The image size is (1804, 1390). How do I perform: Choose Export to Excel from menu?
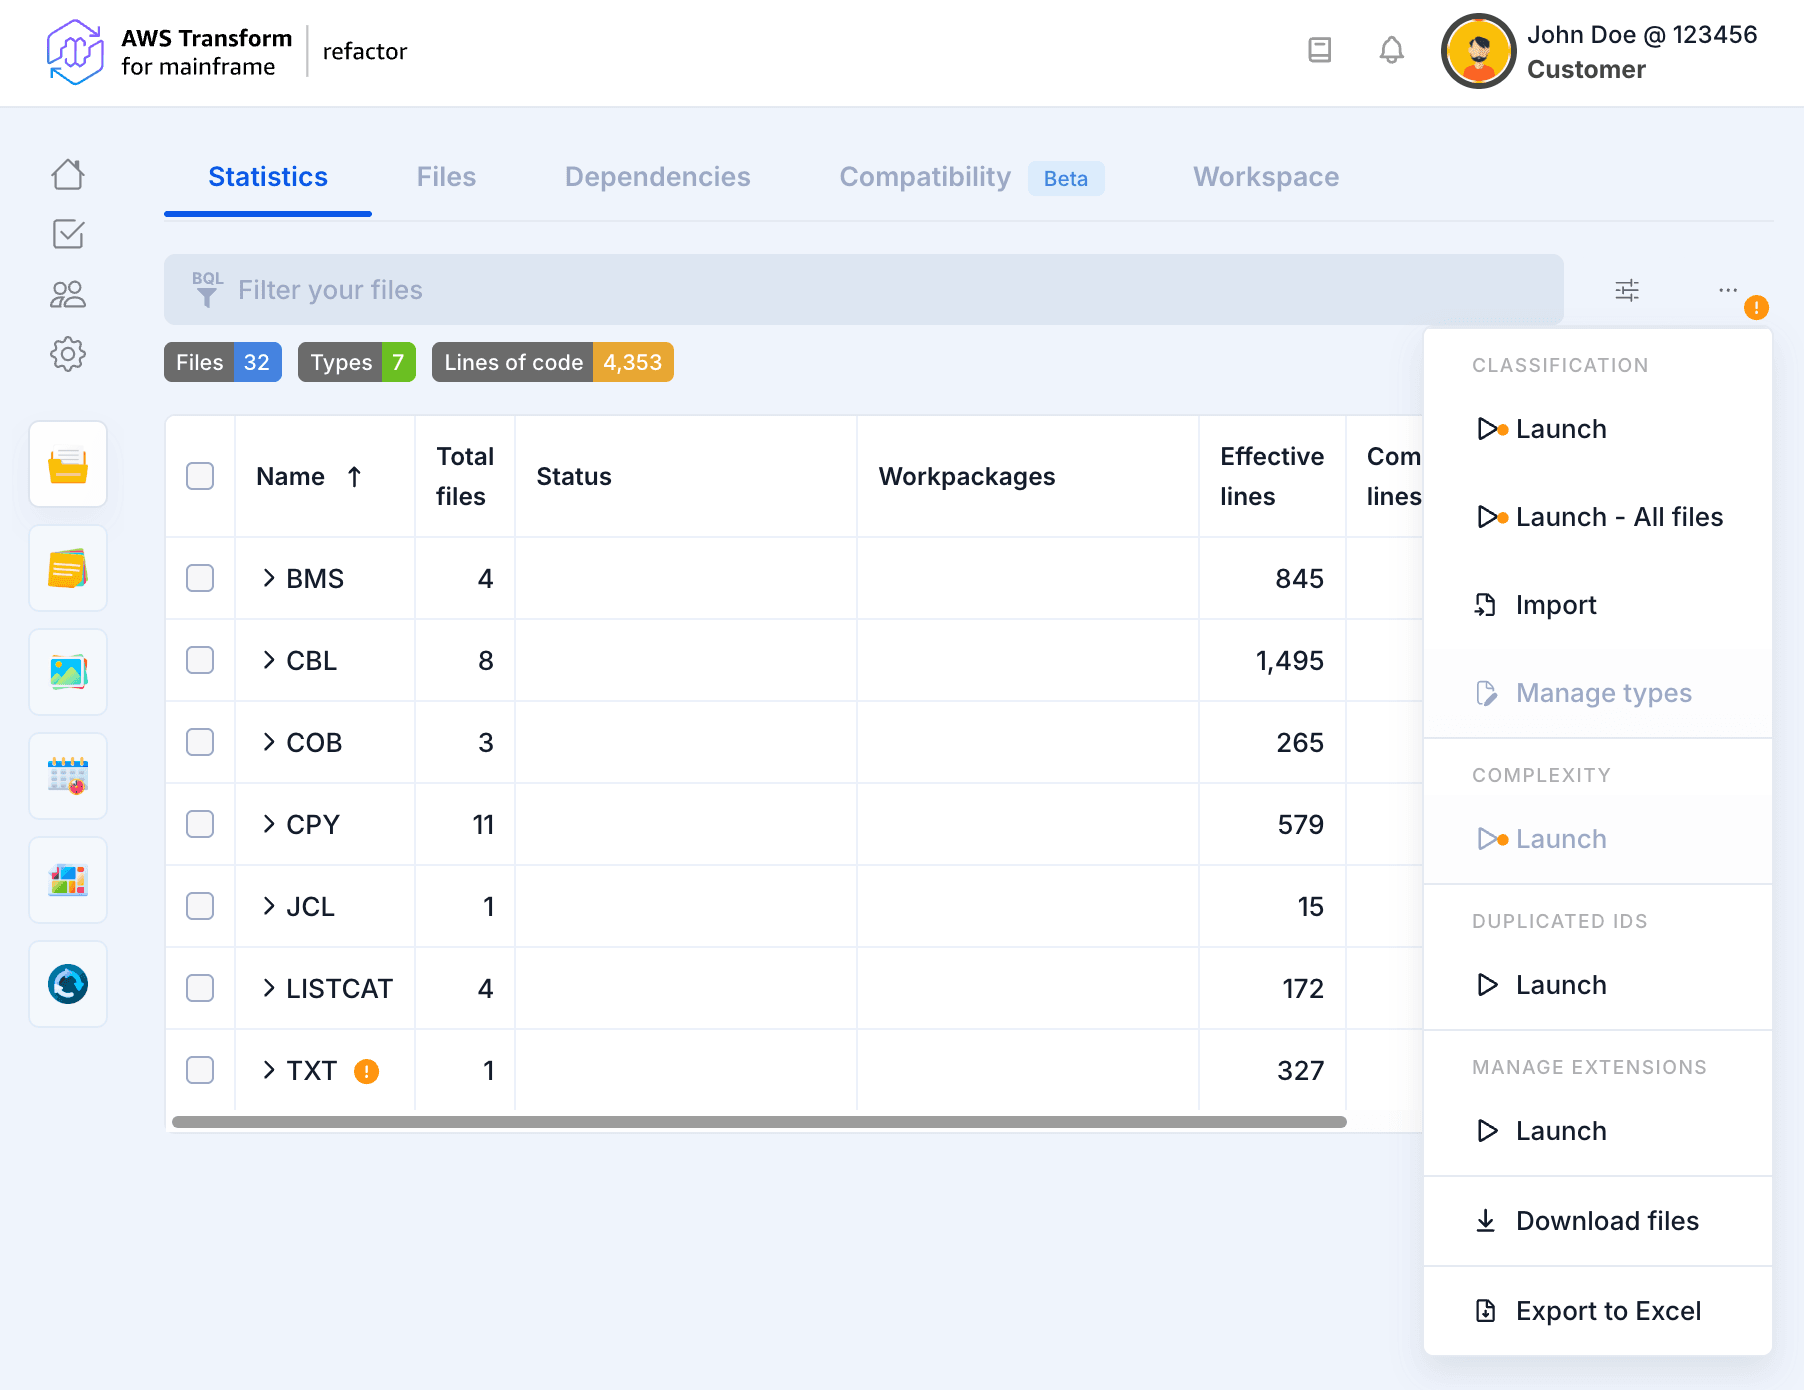pos(1607,1311)
